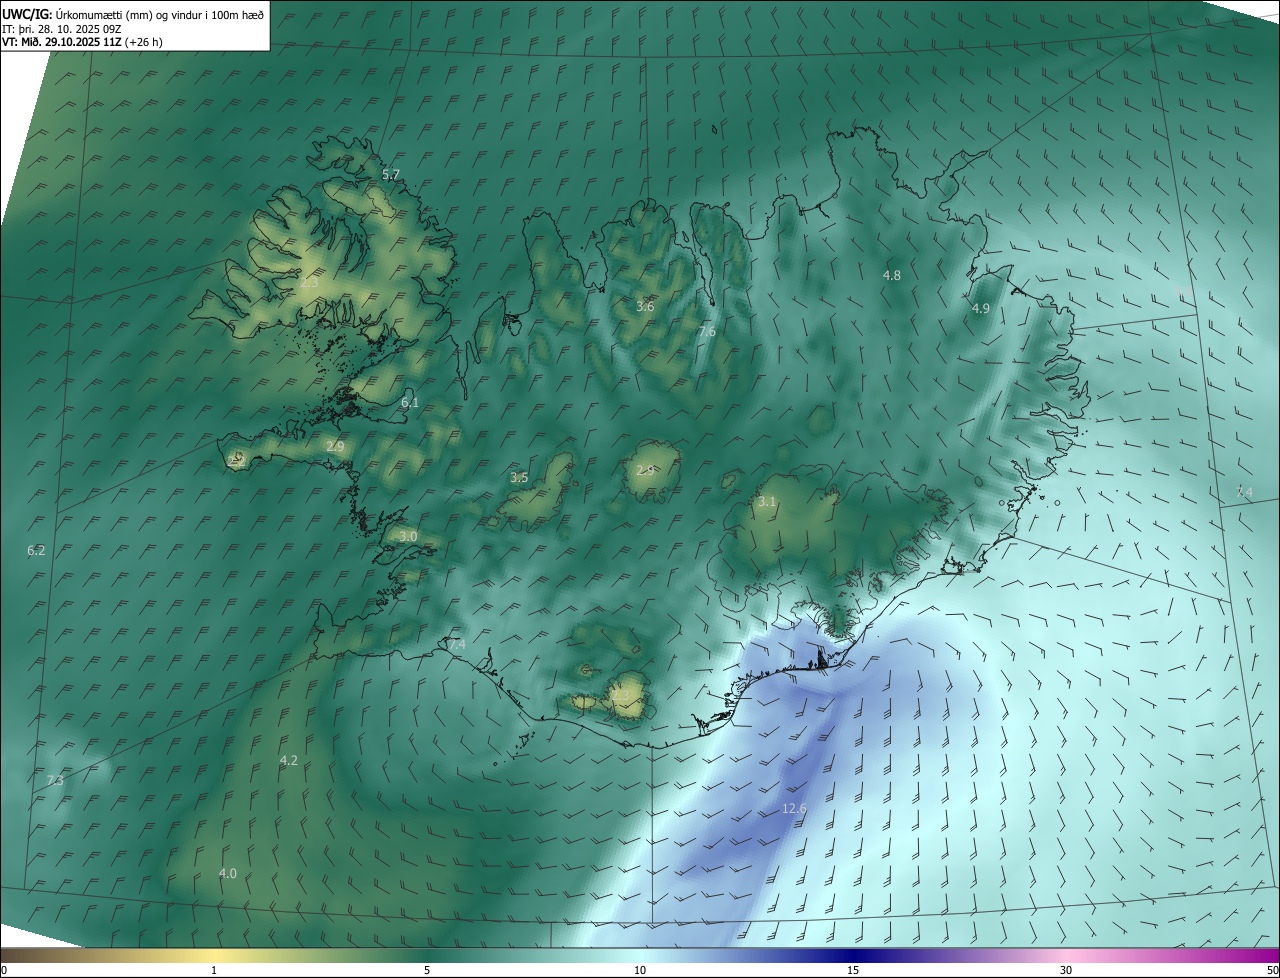This screenshot has height=978, width=1280.
Task: Click the '15' tick label on the color scale
Action: [x=853, y=970]
